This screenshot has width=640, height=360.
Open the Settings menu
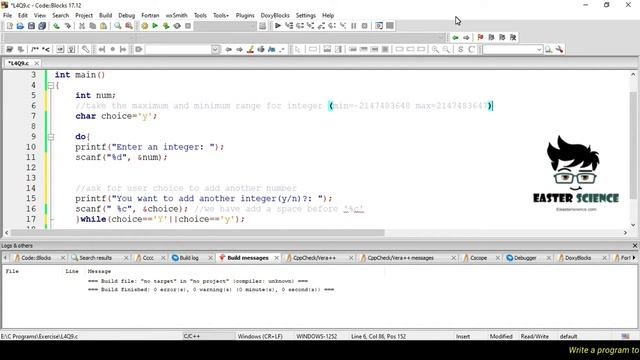click(x=306, y=15)
